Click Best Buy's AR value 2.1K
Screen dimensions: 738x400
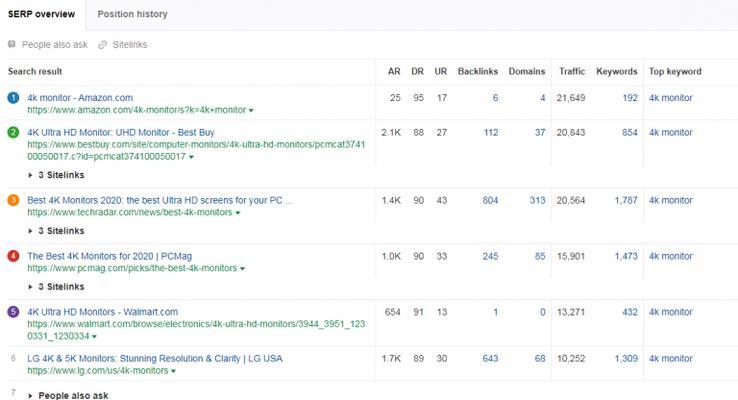[x=391, y=133]
